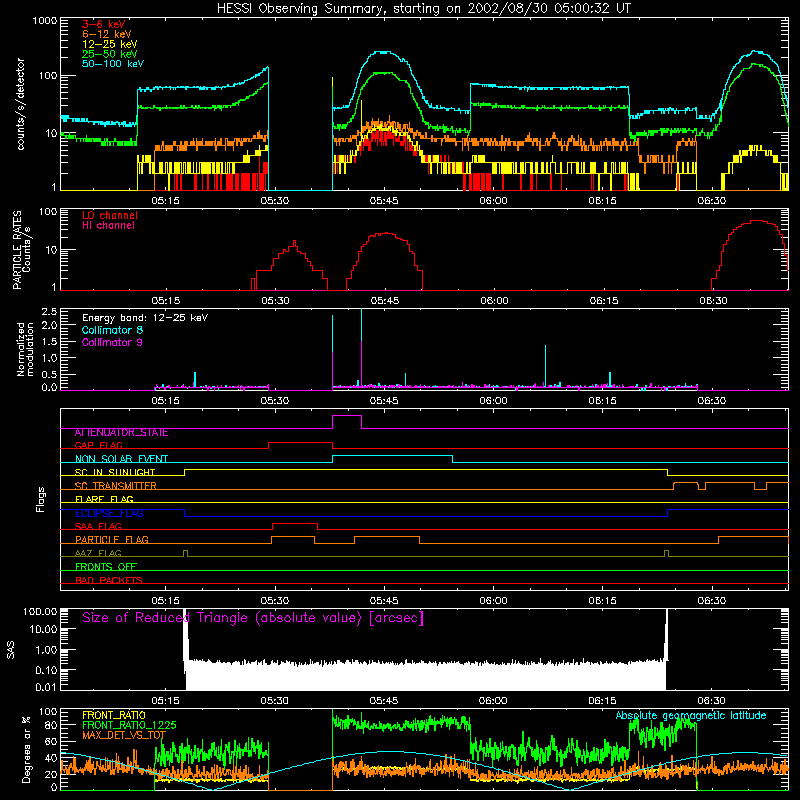The image size is (800, 800).
Task: Click the 06:30 tick label under SAS panel
Action: [712, 701]
